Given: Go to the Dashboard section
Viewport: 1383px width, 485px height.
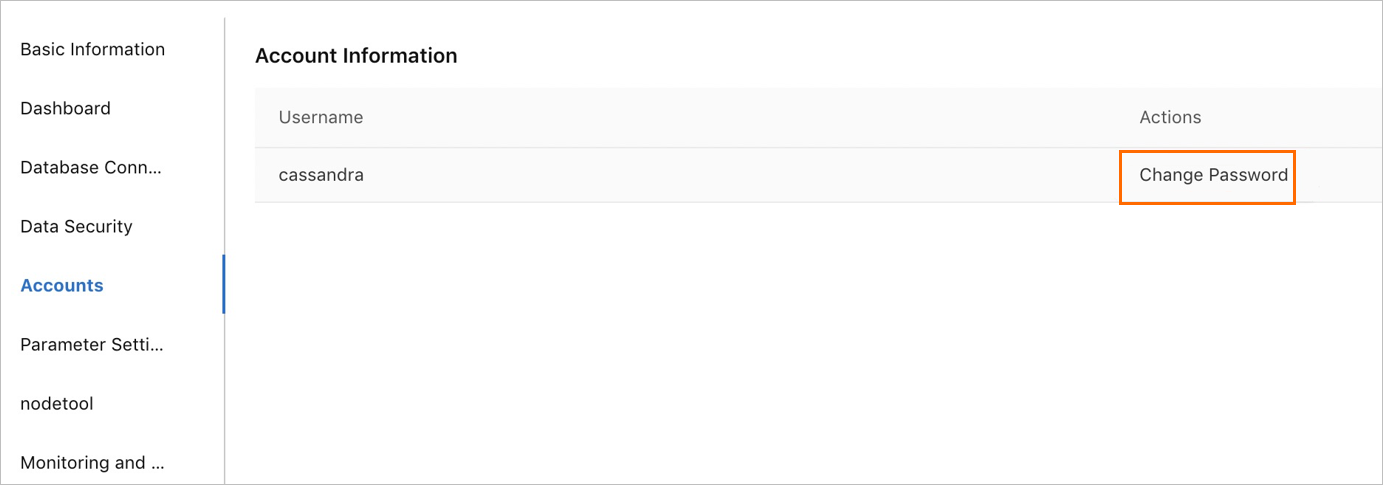Looking at the screenshot, I should coord(65,108).
